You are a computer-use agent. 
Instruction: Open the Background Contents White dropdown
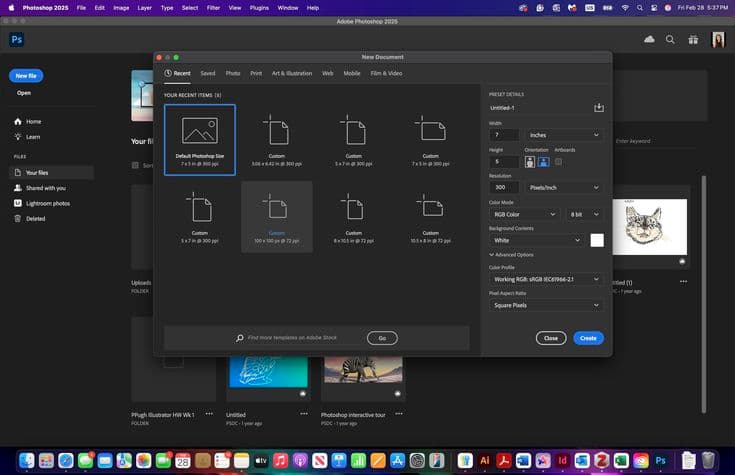pyautogui.click(x=536, y=240)
